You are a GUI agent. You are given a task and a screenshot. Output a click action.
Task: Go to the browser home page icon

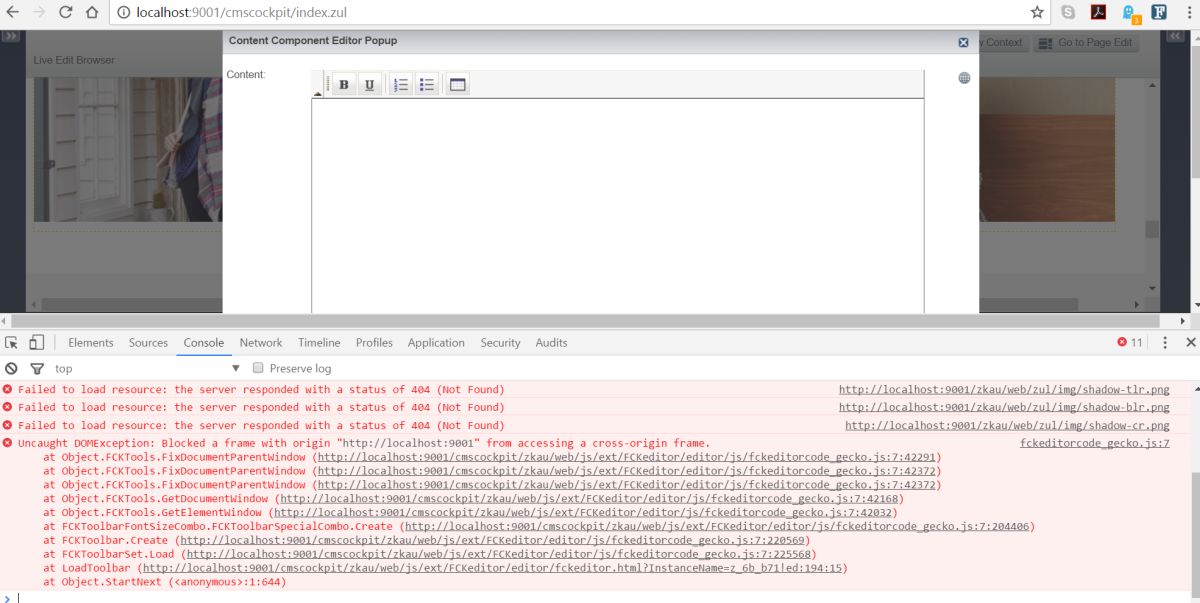[91, 13]
